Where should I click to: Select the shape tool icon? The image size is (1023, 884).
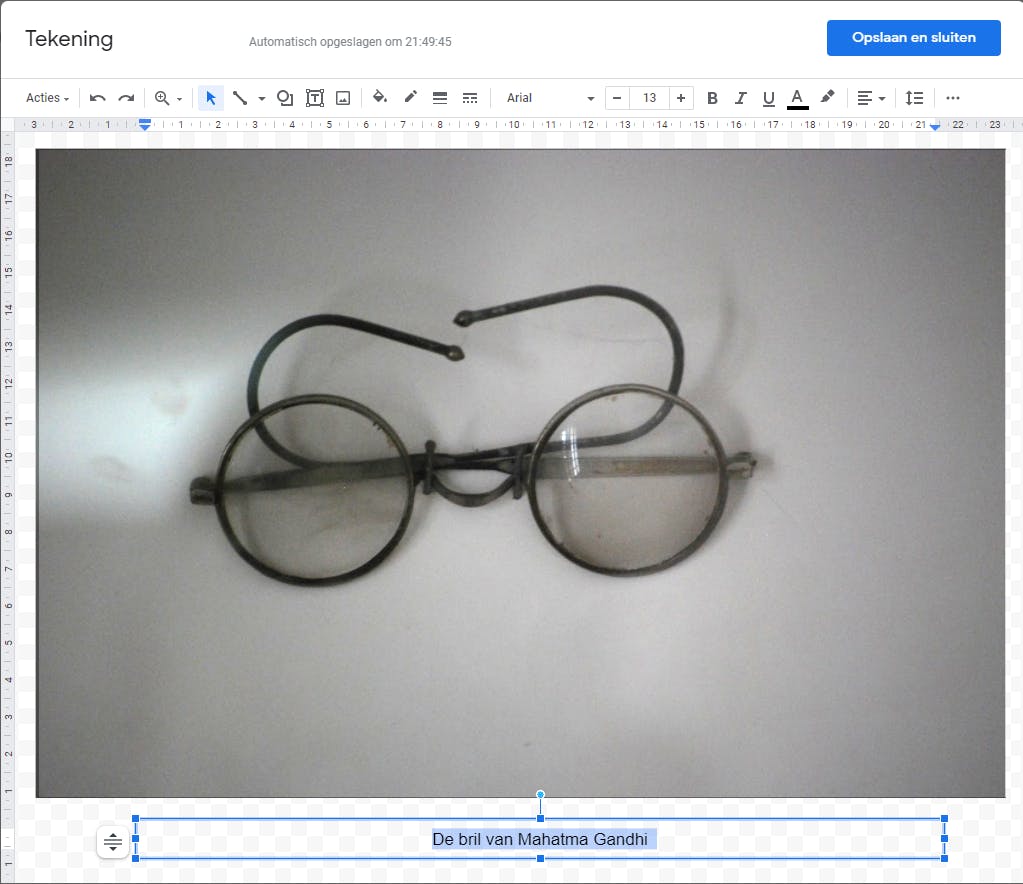(x=285, y=98)
